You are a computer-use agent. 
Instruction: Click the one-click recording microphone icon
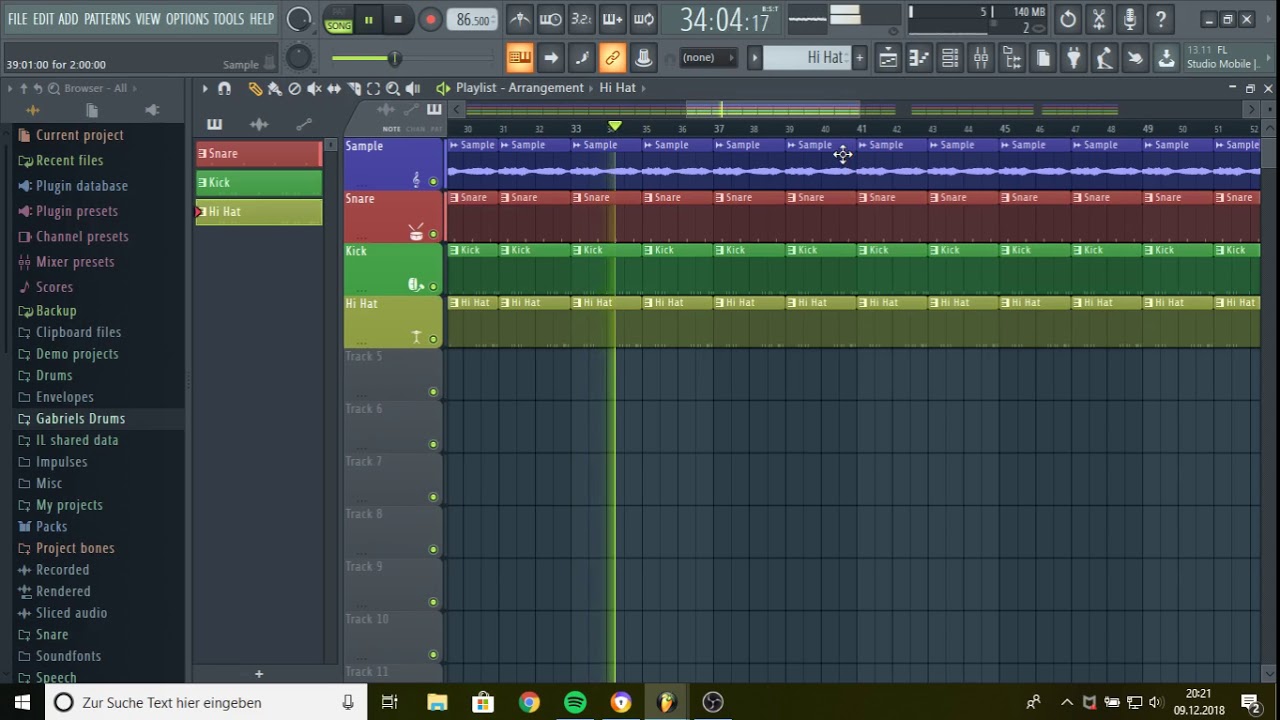coord(1130,19)
